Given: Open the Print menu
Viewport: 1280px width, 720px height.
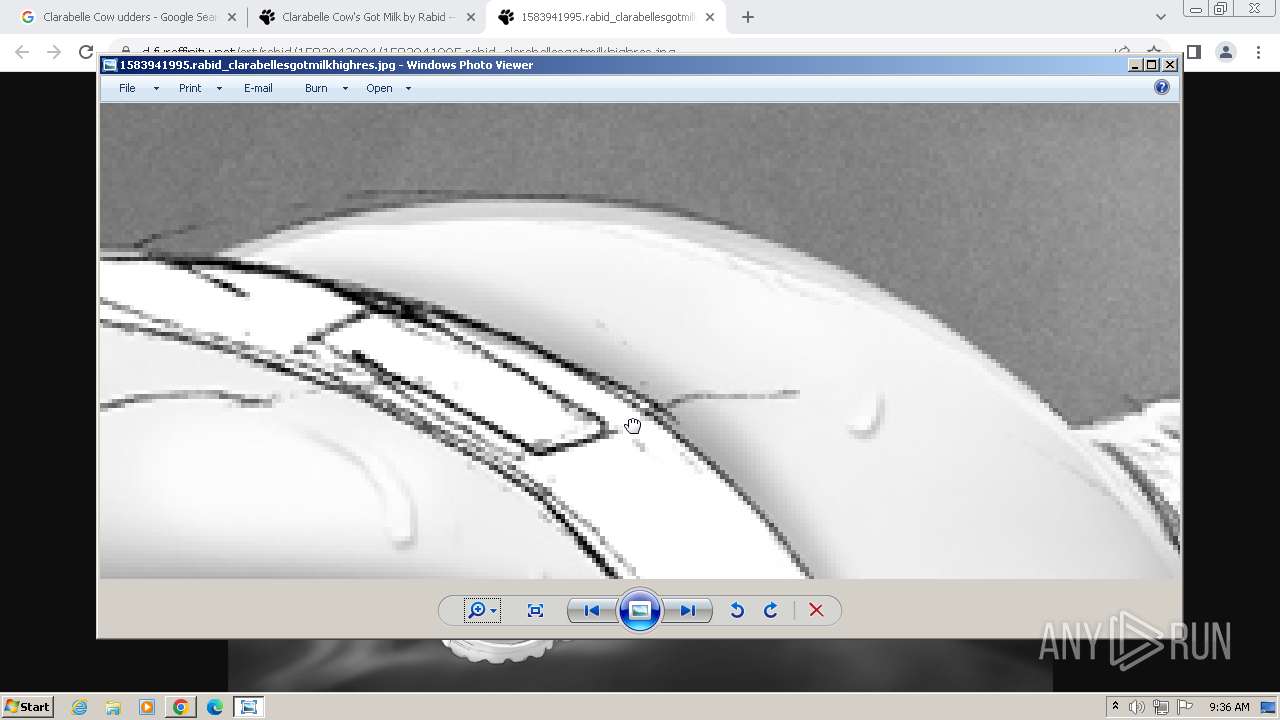Looking at the screenshot, I should 190,88.
